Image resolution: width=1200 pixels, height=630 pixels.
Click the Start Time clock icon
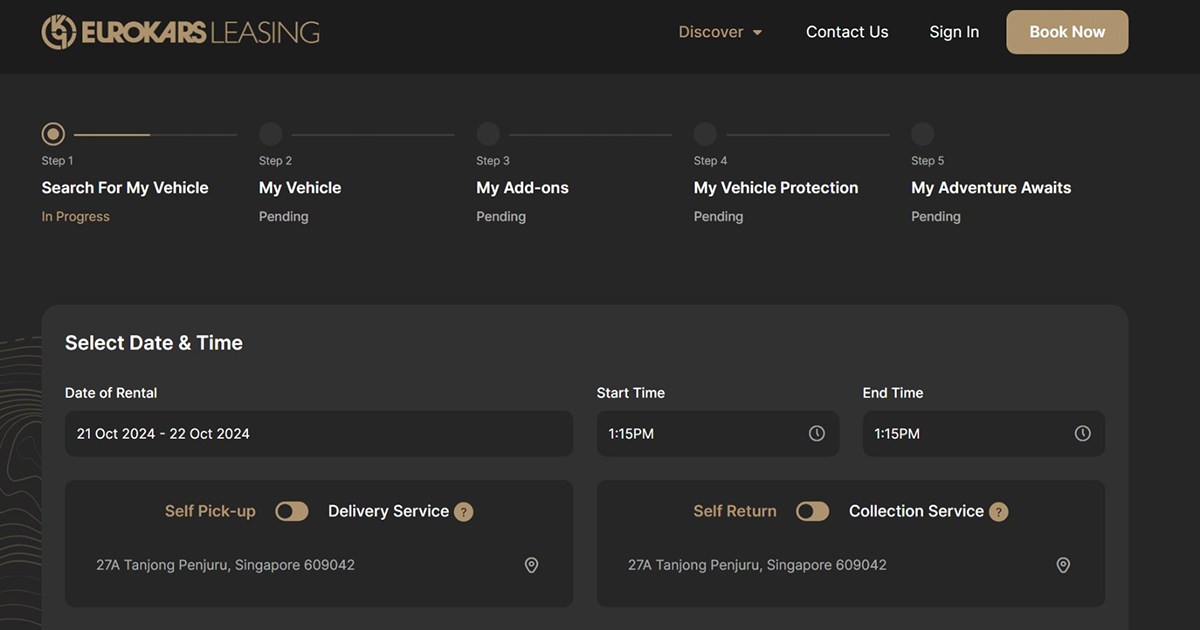[817, 434]
